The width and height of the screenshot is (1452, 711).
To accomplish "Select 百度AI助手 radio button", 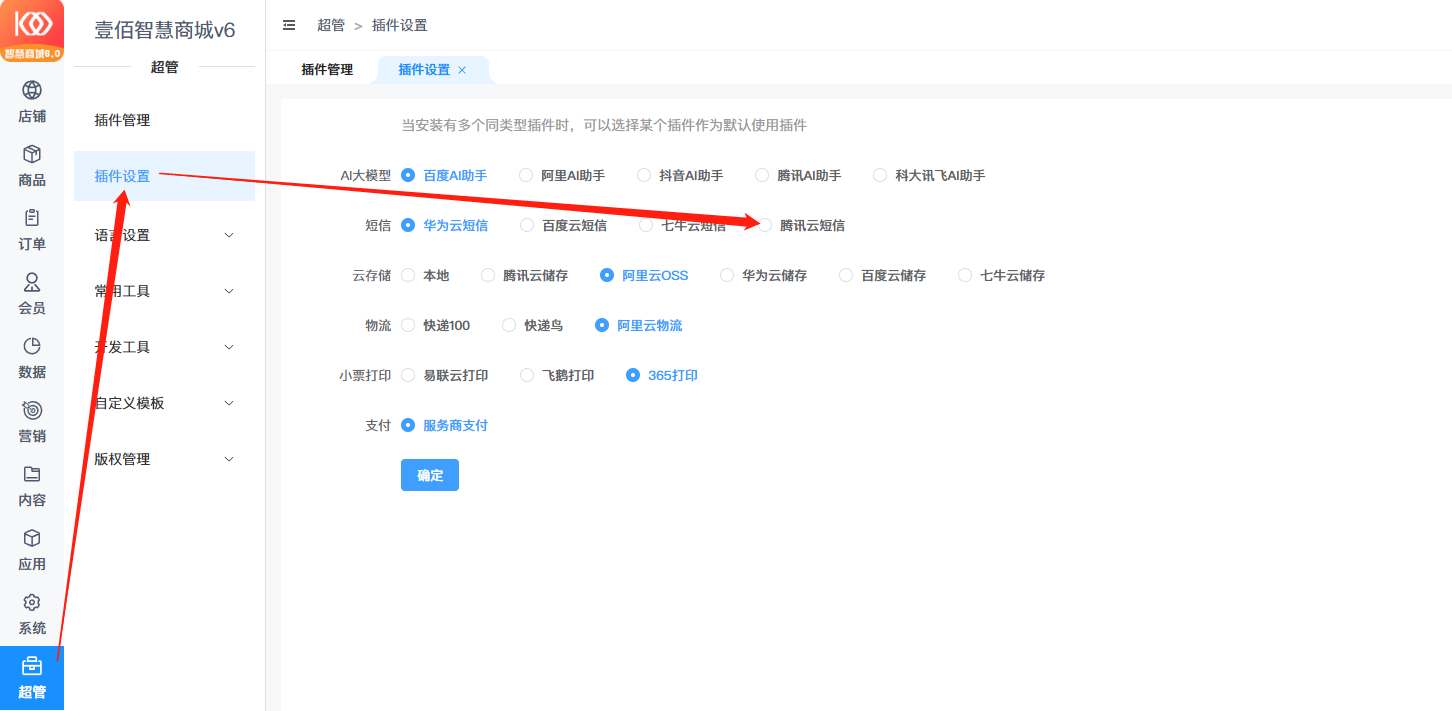I will [x=408, y=175].
